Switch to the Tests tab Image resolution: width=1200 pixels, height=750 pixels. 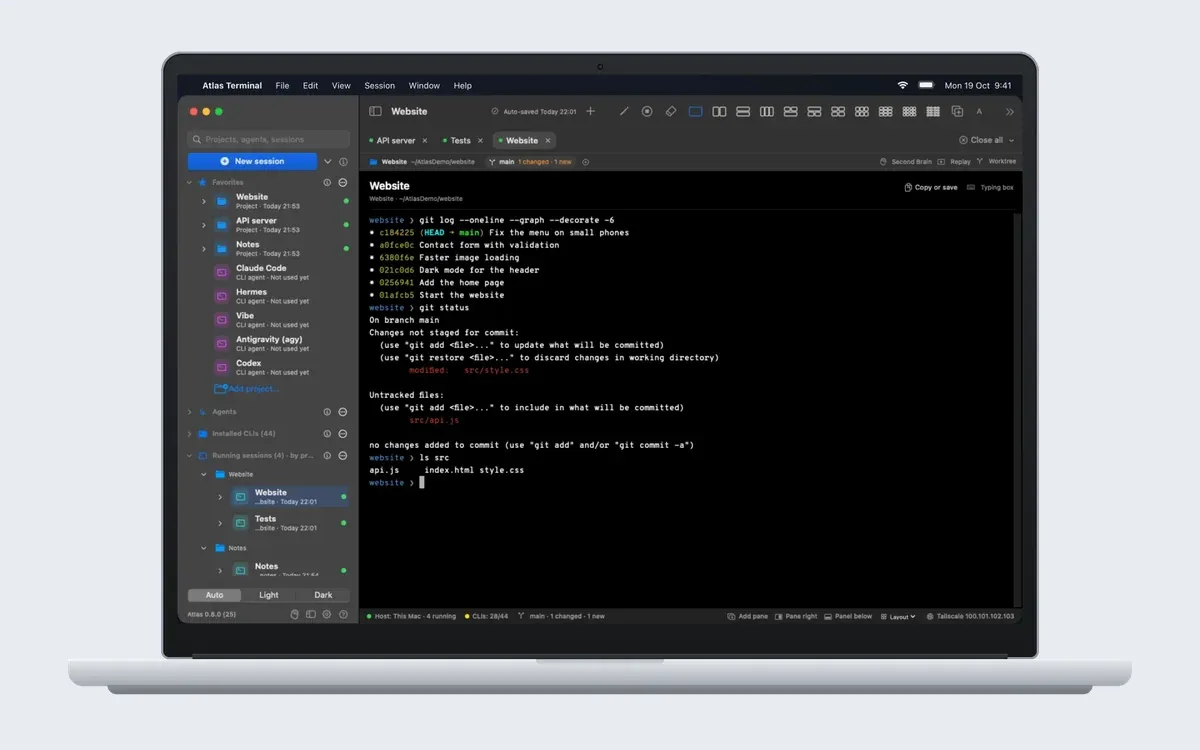pyautogui.click(x=460, y=141)
